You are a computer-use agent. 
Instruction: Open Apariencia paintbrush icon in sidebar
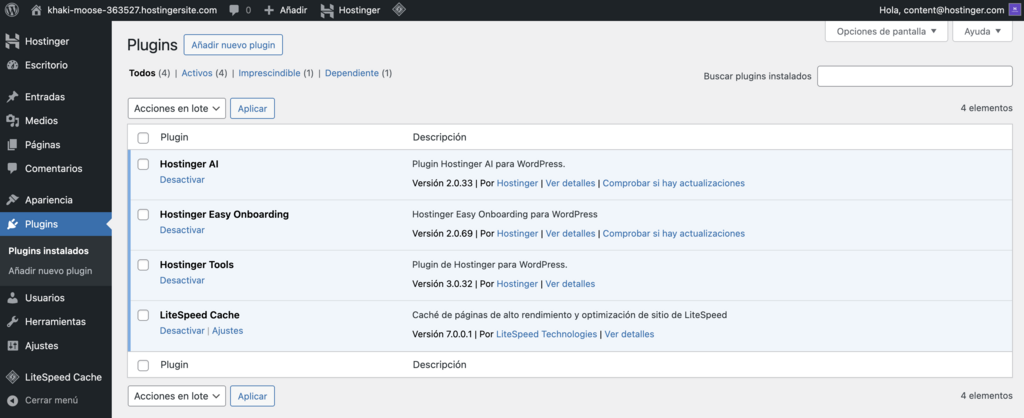click(12, 200)
